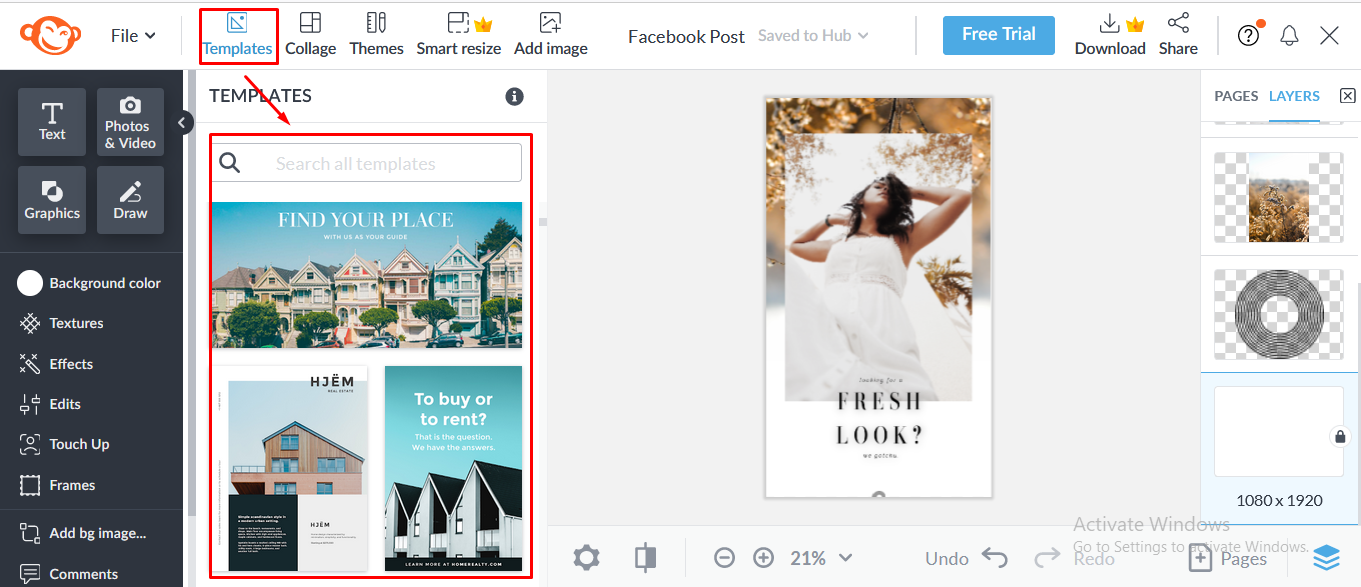Undo the last action
The height and width of the screenshot is (587, 1361).
pos(963,557)
